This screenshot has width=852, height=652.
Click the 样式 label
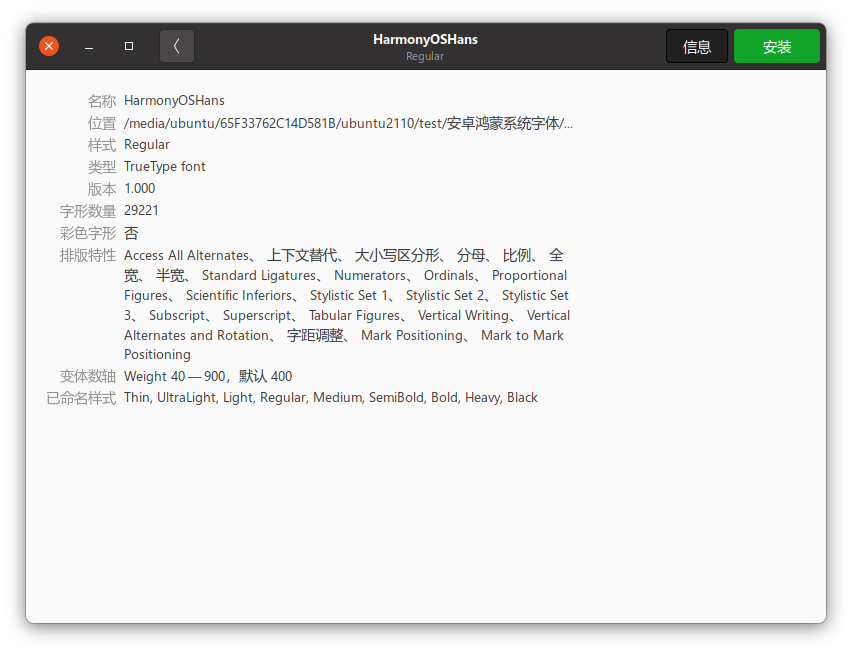[x=102, y=145]
